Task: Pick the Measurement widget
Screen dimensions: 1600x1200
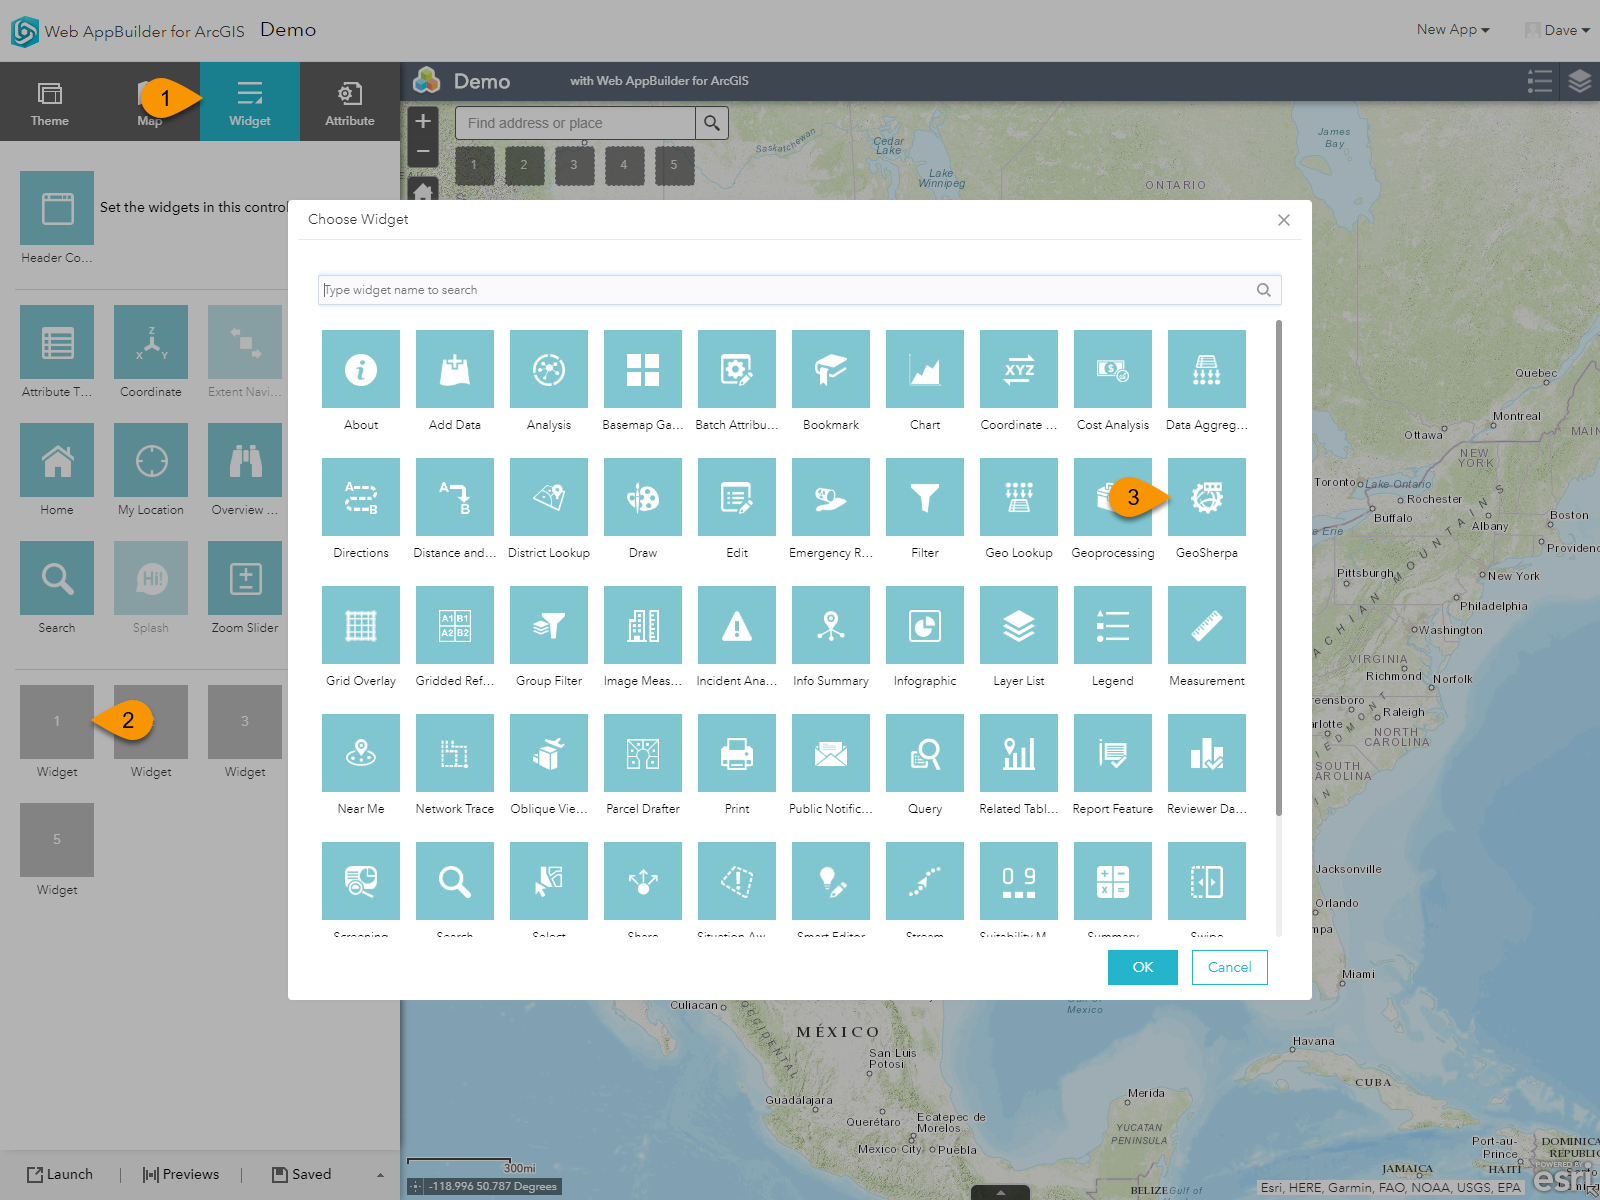Action: click(1207, 625)
